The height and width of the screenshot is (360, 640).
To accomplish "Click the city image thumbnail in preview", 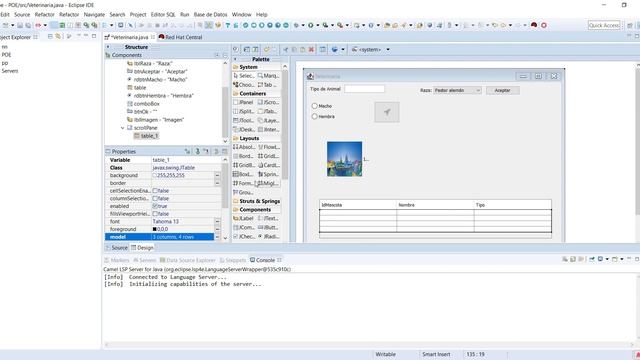I will click(x=344, y=159).
